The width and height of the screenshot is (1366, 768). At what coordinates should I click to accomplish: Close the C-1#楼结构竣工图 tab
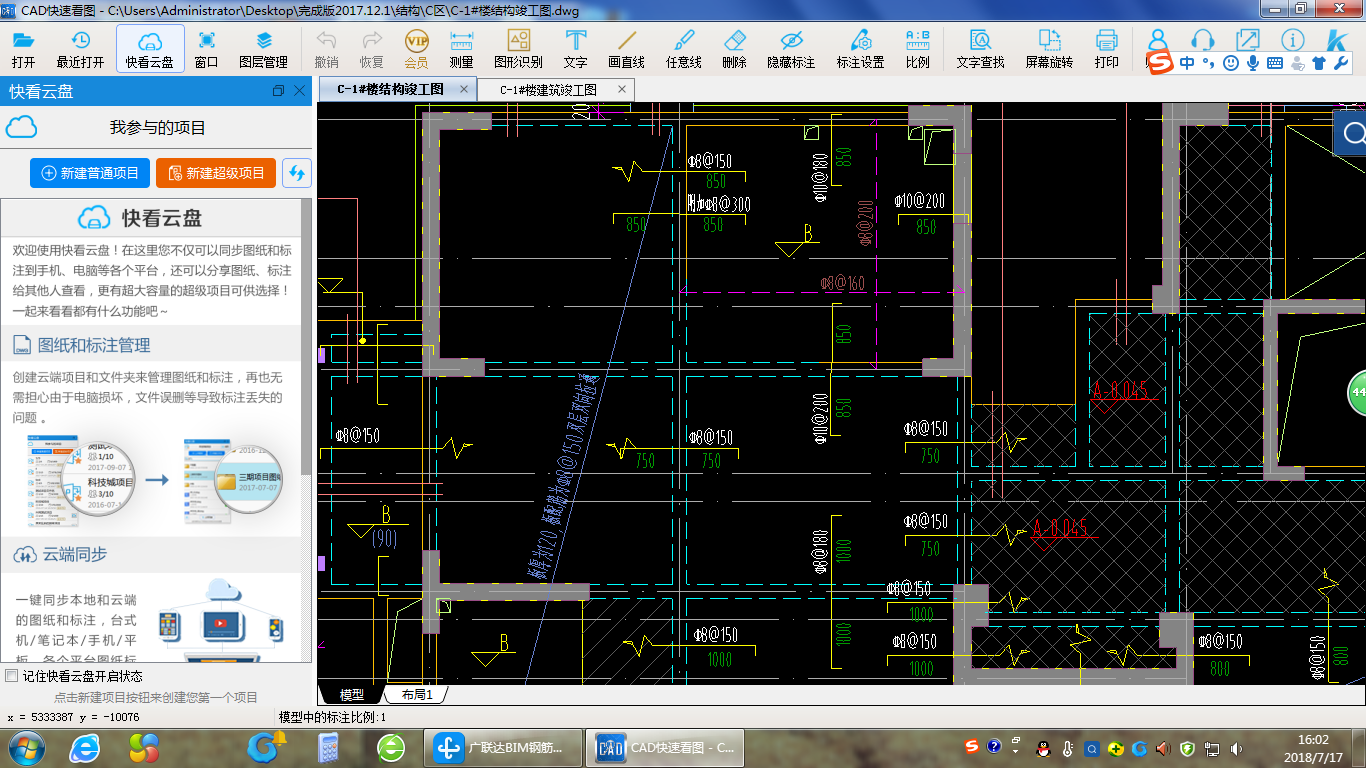pos(464,89)
